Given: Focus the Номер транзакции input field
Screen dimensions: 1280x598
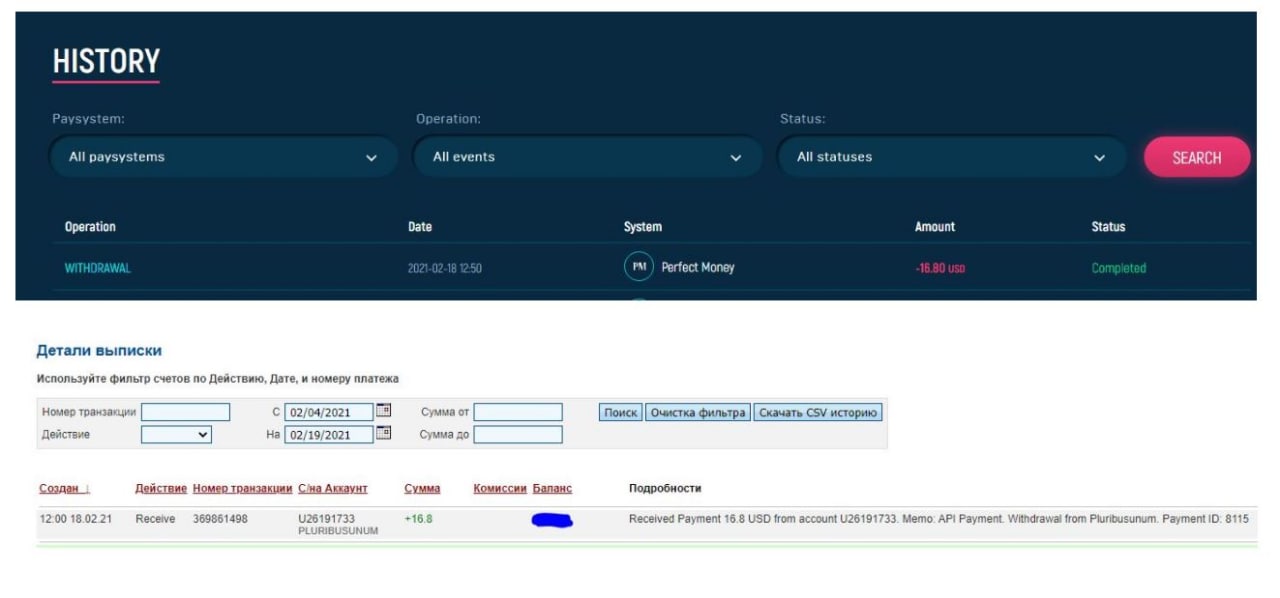Looking at the screenshot, I should point(185,412).
